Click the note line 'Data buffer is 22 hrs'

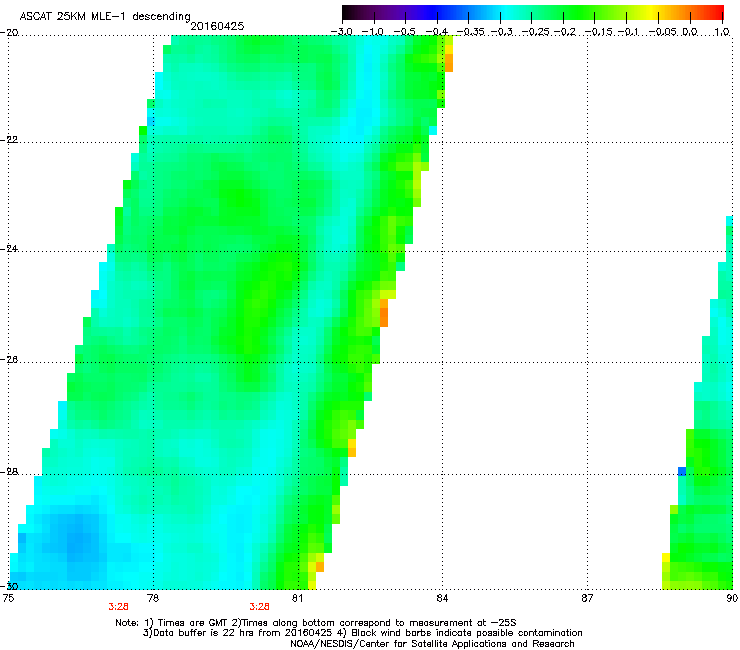(x=362, y=633)
